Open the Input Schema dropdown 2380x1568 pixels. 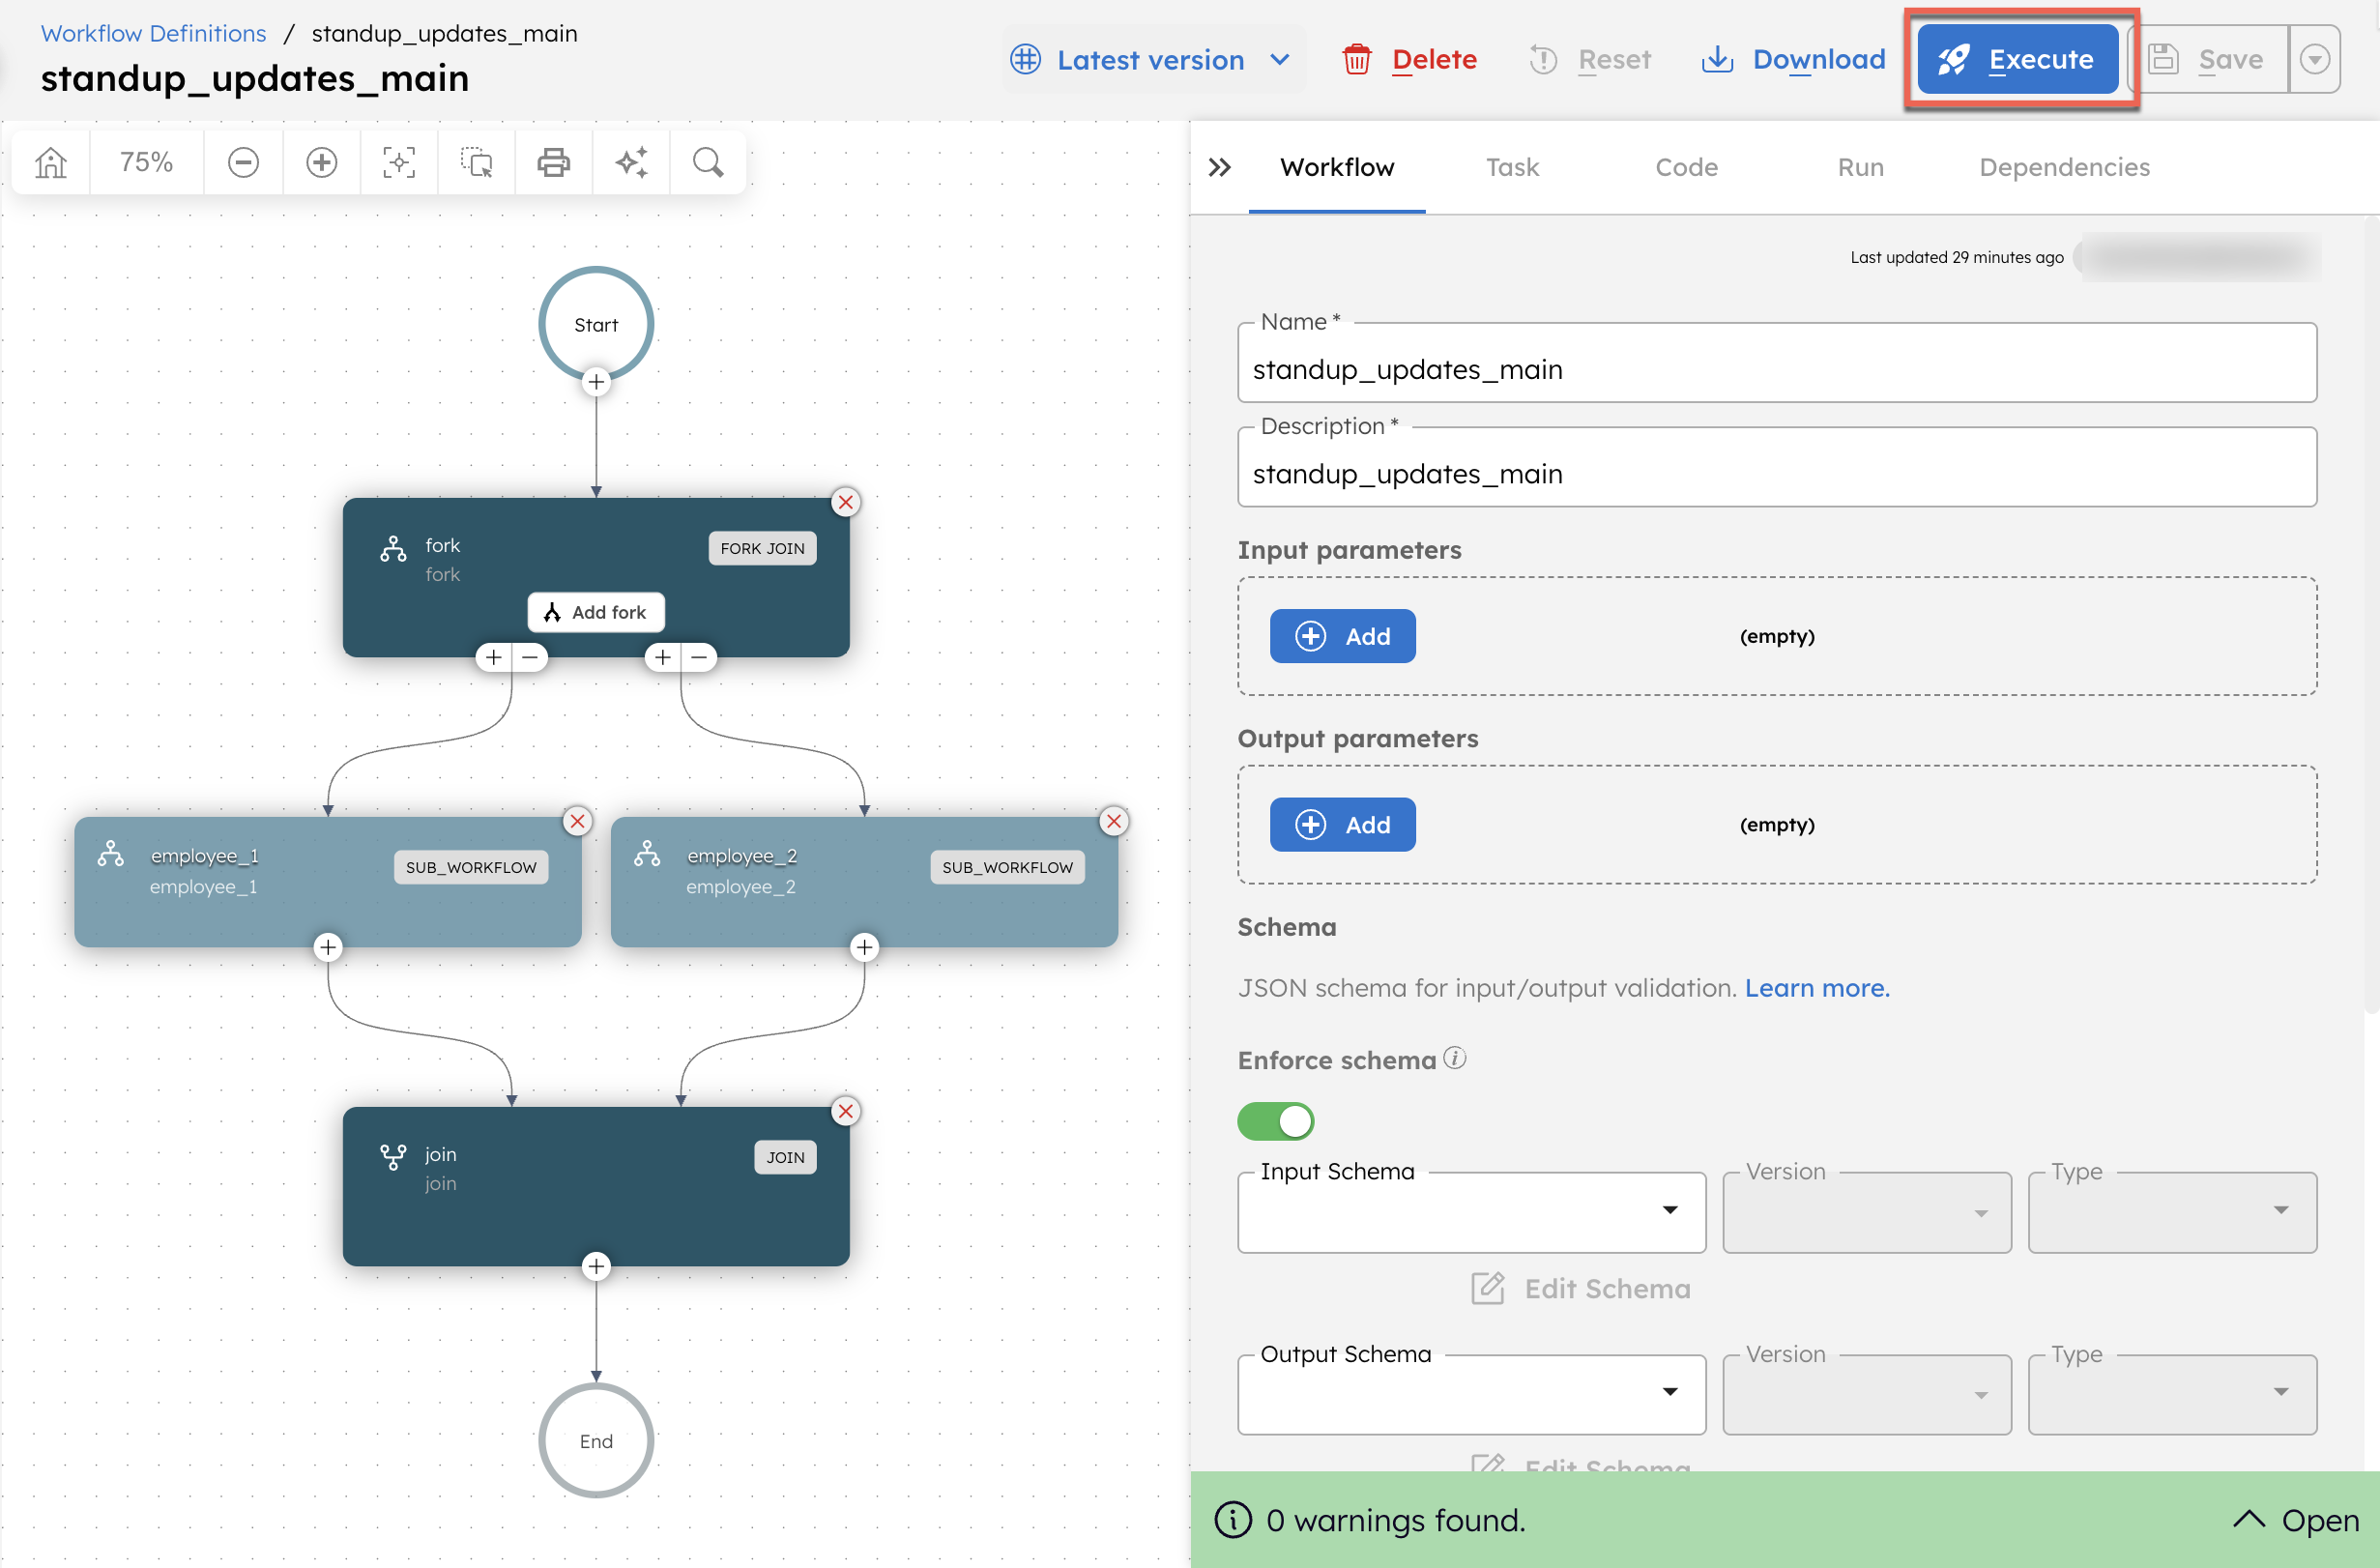point(1470,1211)
